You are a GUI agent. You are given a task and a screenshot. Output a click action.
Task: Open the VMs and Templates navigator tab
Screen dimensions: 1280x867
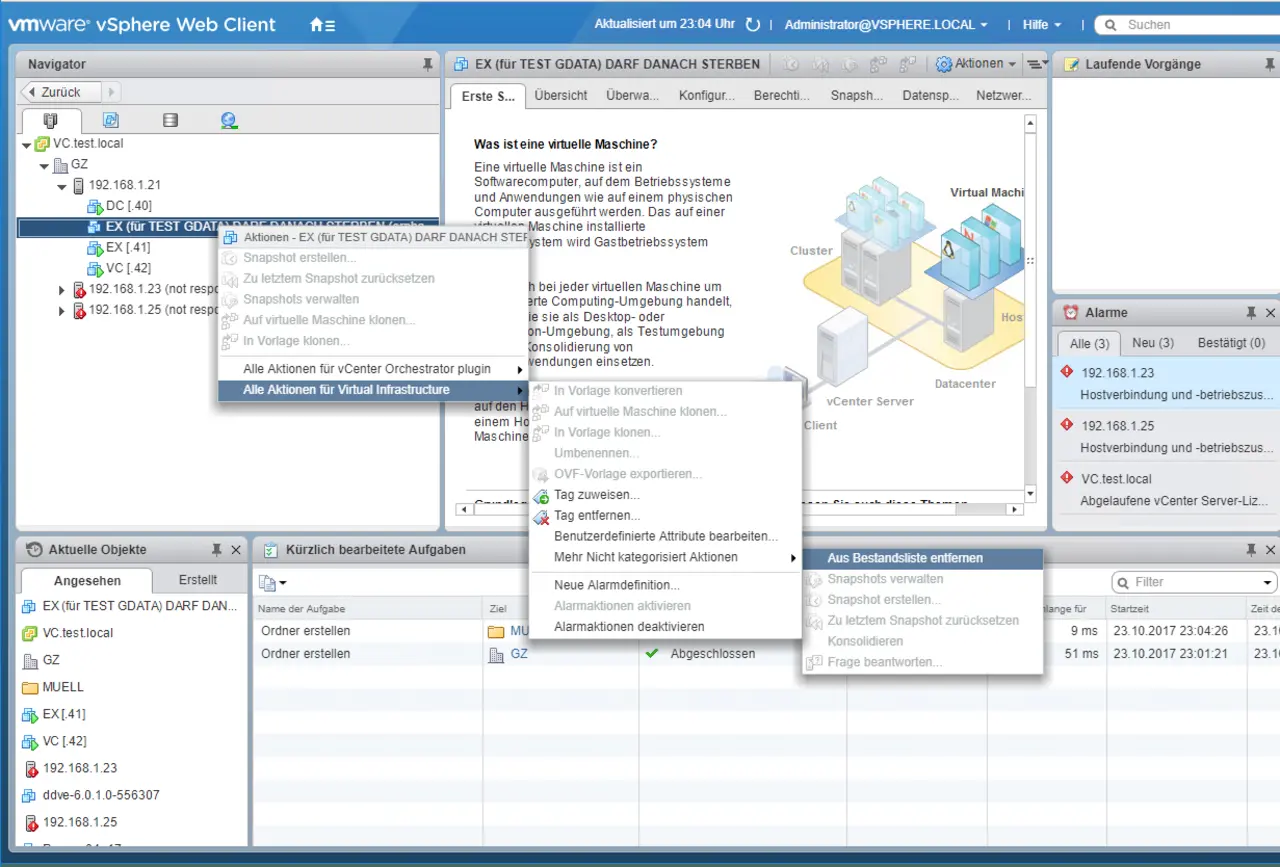point(111,121)
